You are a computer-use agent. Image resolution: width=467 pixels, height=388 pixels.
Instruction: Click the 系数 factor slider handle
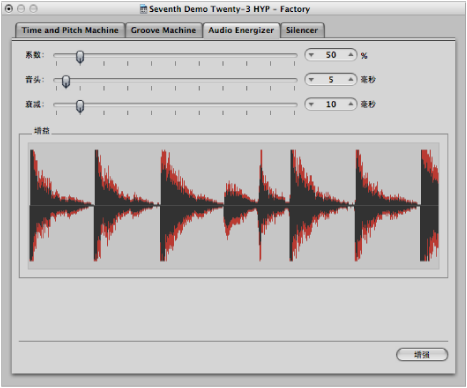point(80,57)
